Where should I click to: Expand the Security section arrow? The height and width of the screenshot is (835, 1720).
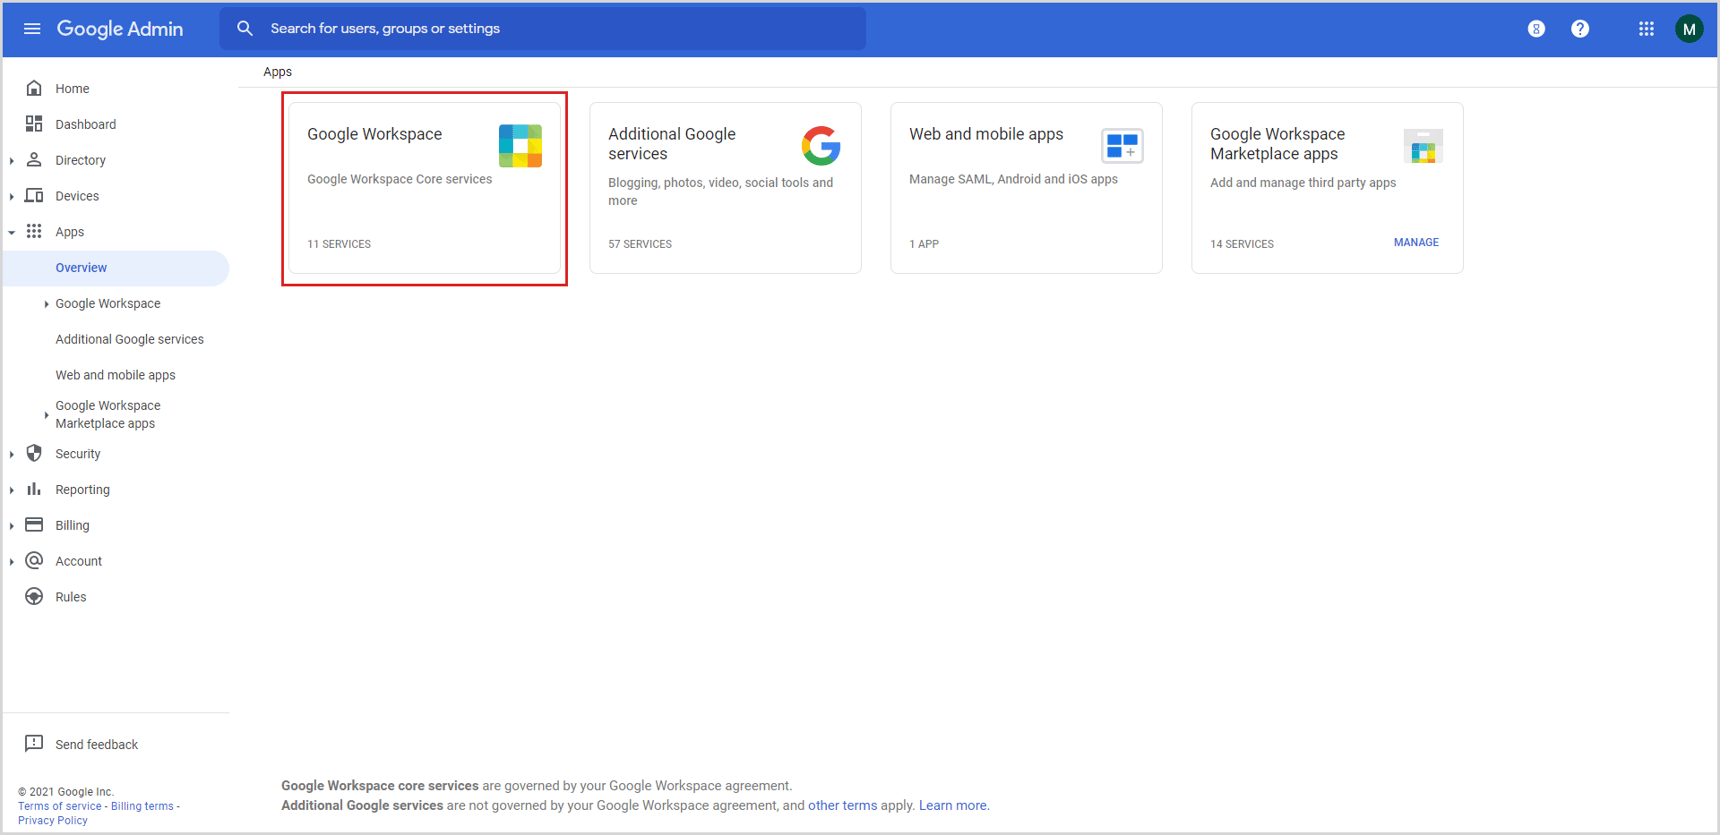tap(12, 455)
